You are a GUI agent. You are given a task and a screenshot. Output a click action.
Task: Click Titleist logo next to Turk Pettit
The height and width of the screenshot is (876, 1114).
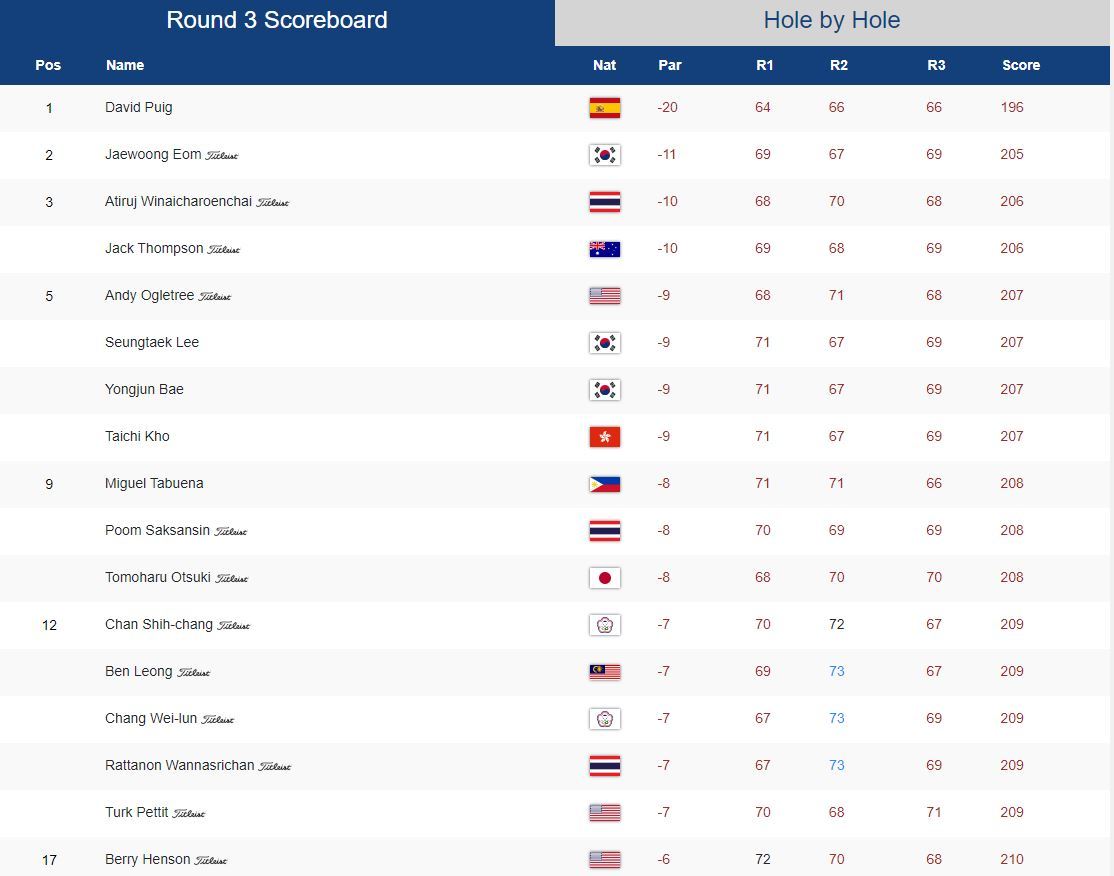[x=189, y=813]
